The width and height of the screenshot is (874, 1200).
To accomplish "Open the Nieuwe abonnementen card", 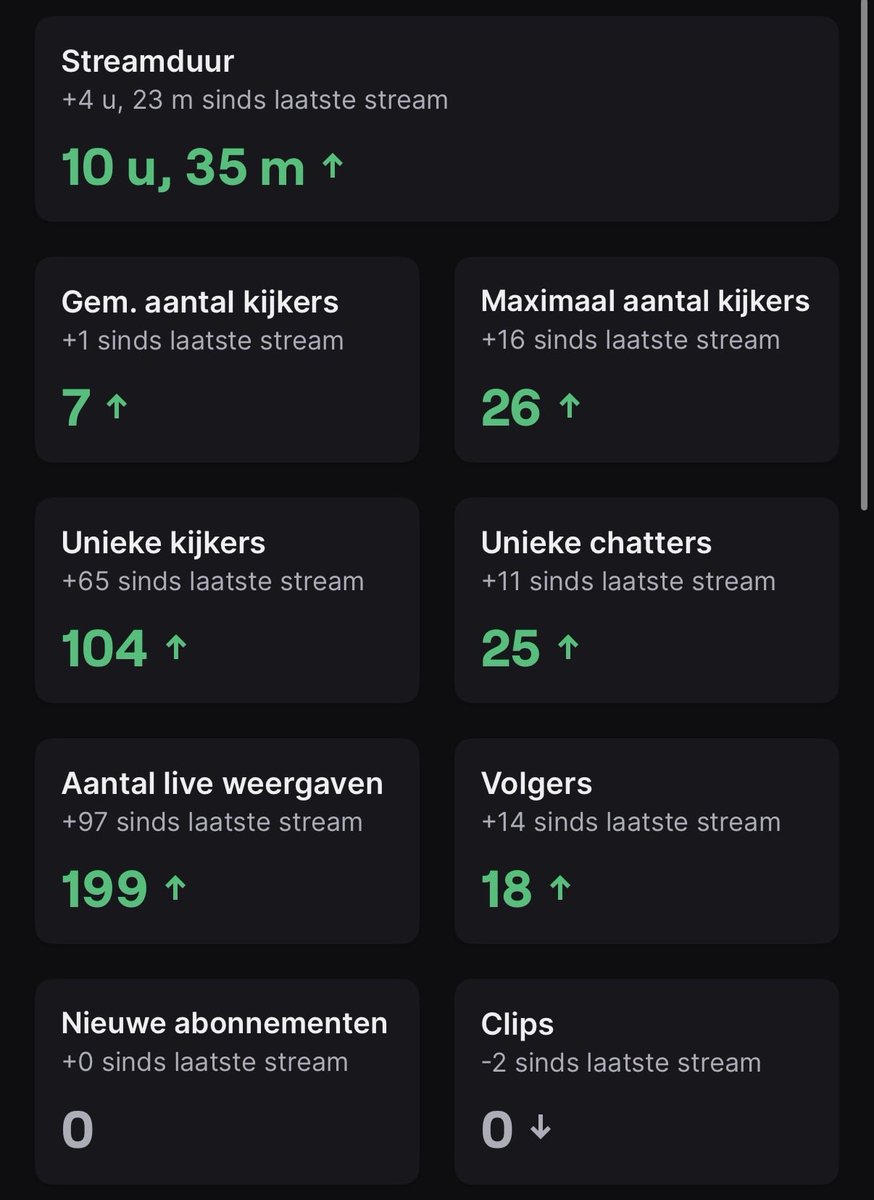I will (227, 1082).
